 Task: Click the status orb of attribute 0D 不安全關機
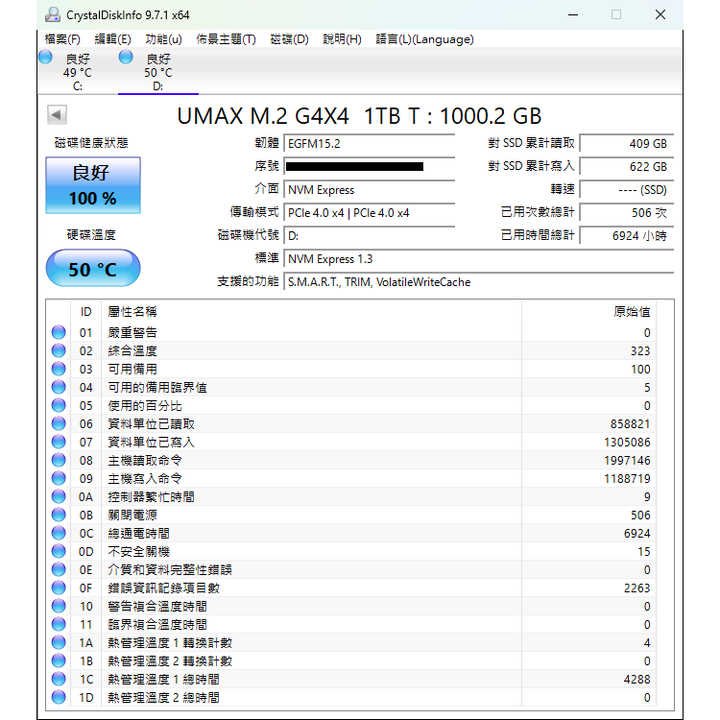[x=59, y=551]
